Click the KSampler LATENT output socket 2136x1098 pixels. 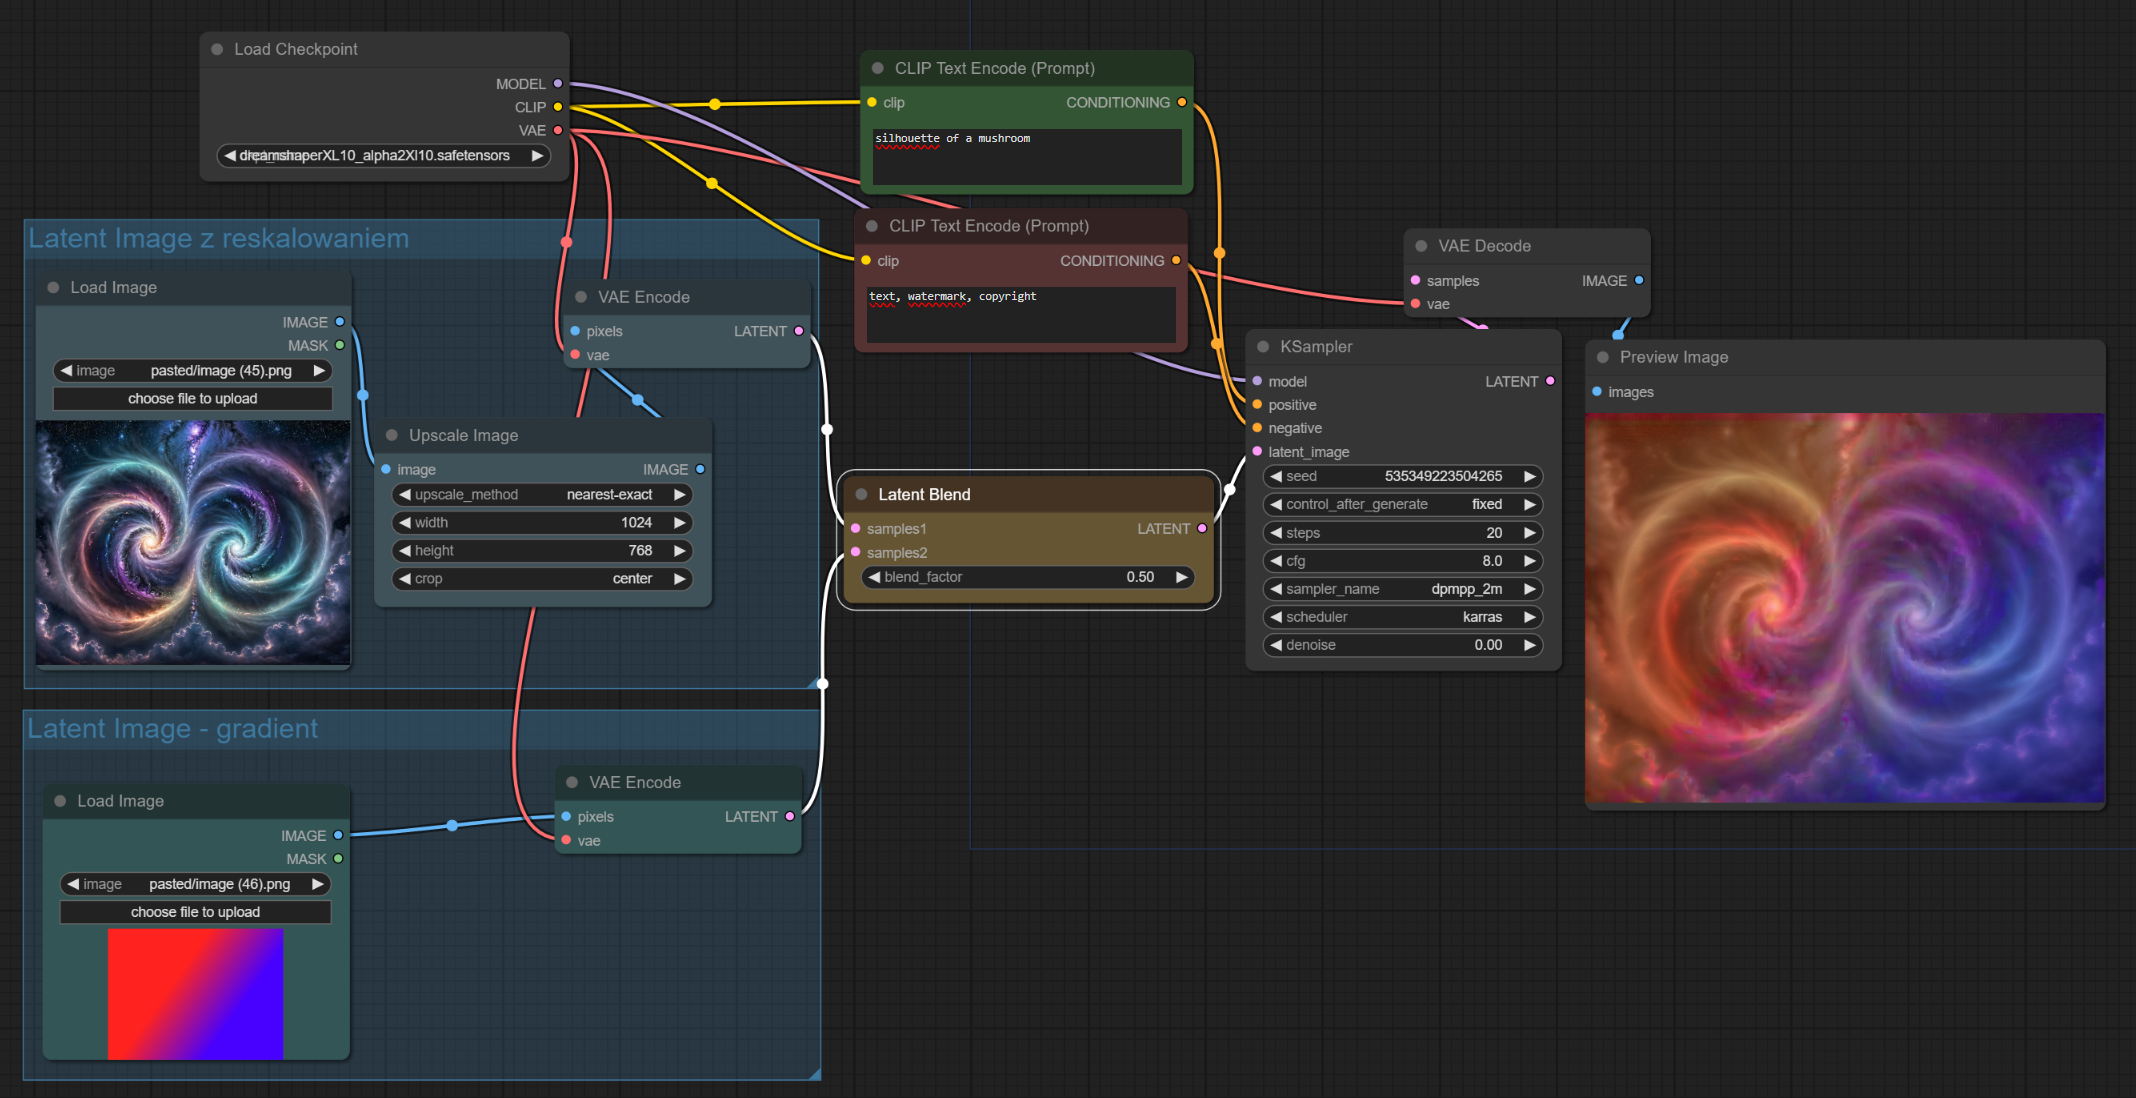coord(1550,381)
